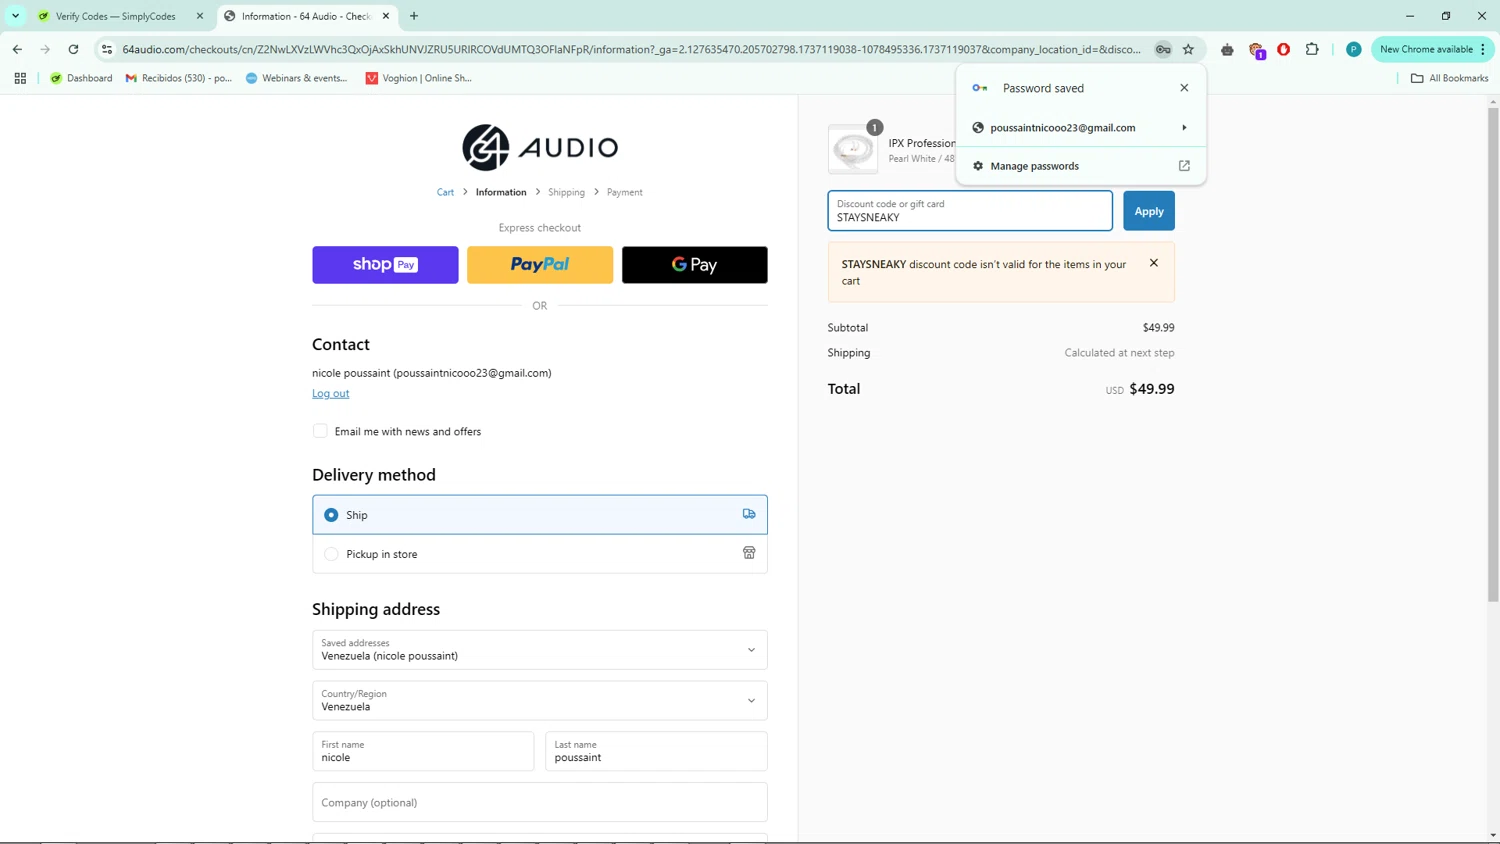Bookmark this page with the star icon
1500x844 pixels.
tap(1188, 49)
